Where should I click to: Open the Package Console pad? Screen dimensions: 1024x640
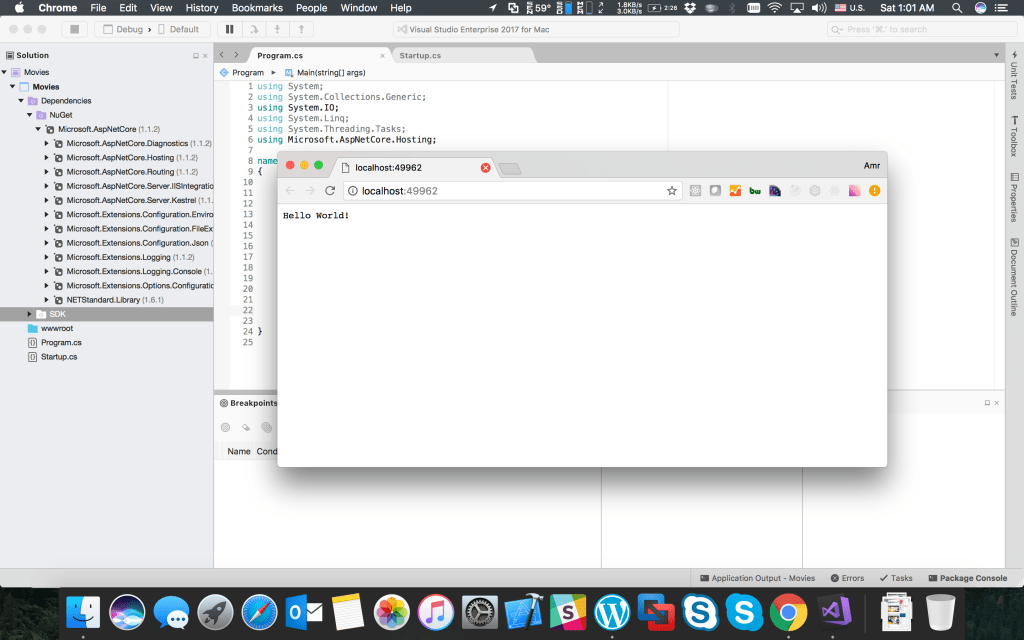pyautogui.click(x=968, y=578)
